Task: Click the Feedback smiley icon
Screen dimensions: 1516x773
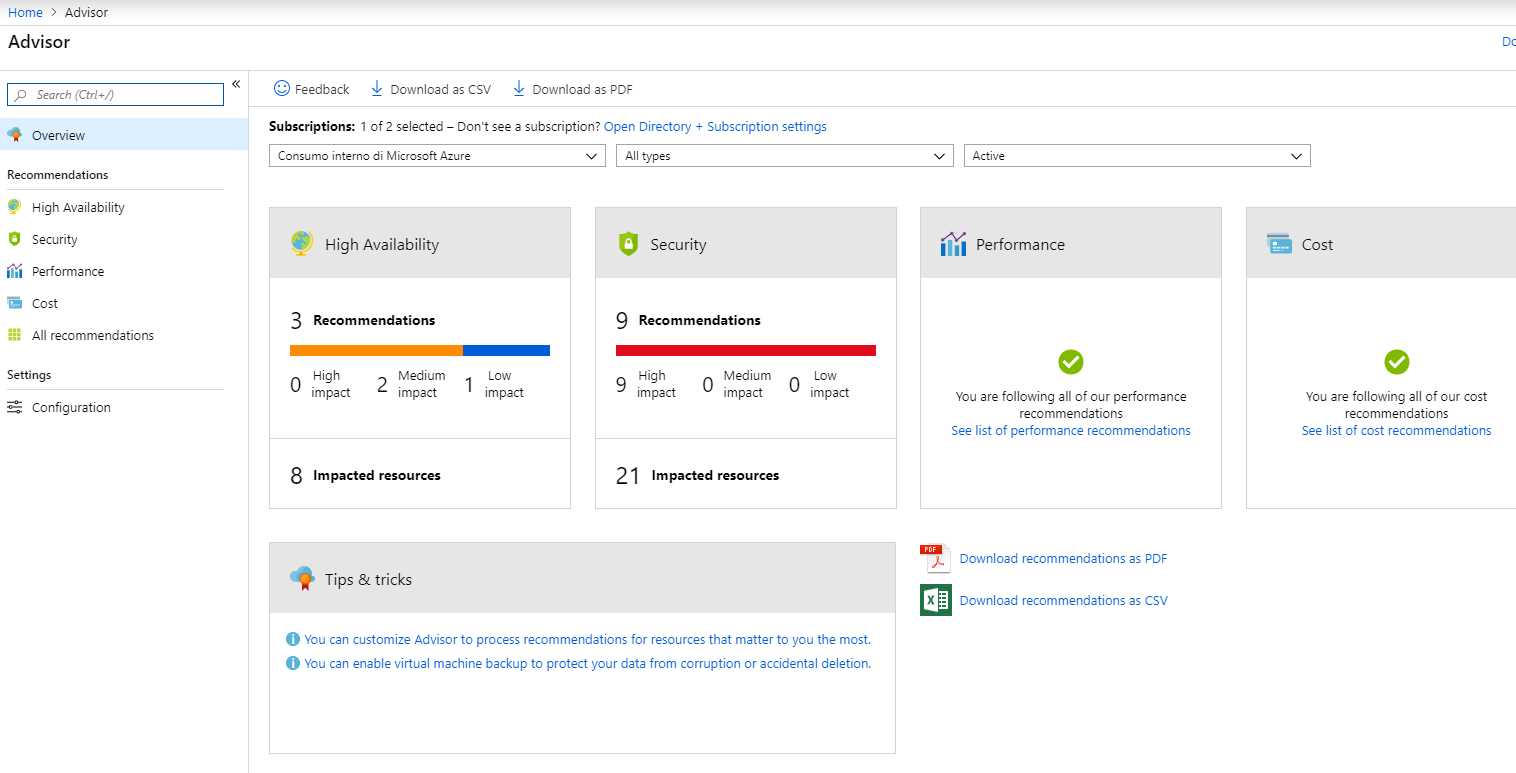Action: tap(283, 89)
